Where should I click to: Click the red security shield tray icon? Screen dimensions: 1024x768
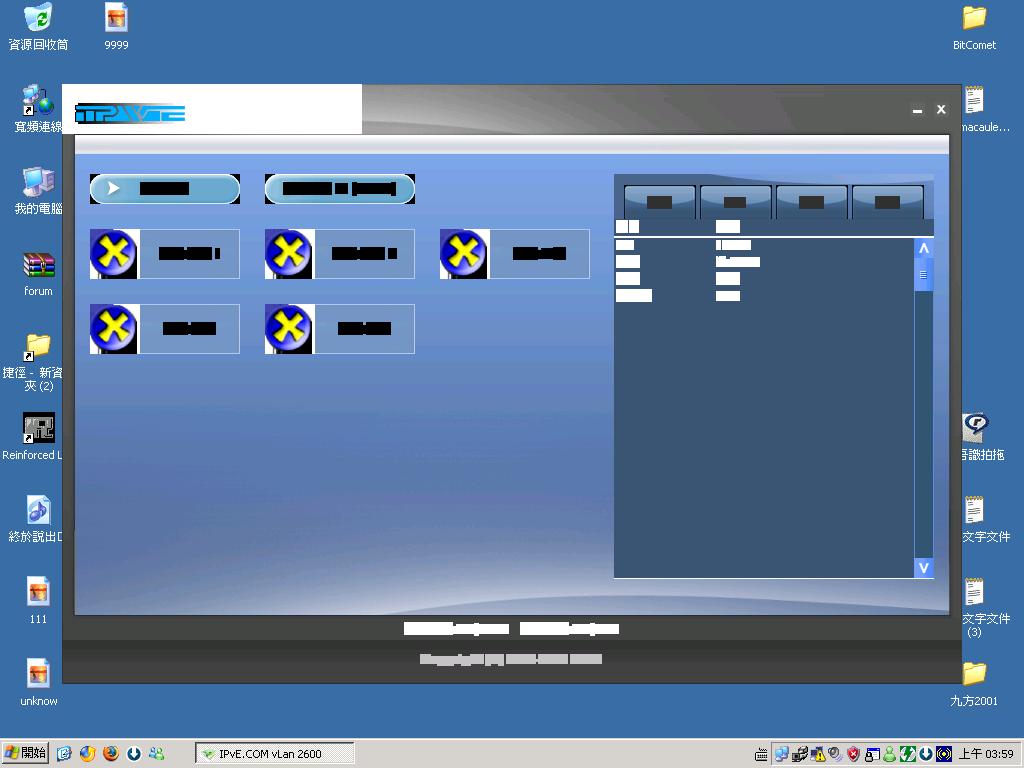point(854,754)
